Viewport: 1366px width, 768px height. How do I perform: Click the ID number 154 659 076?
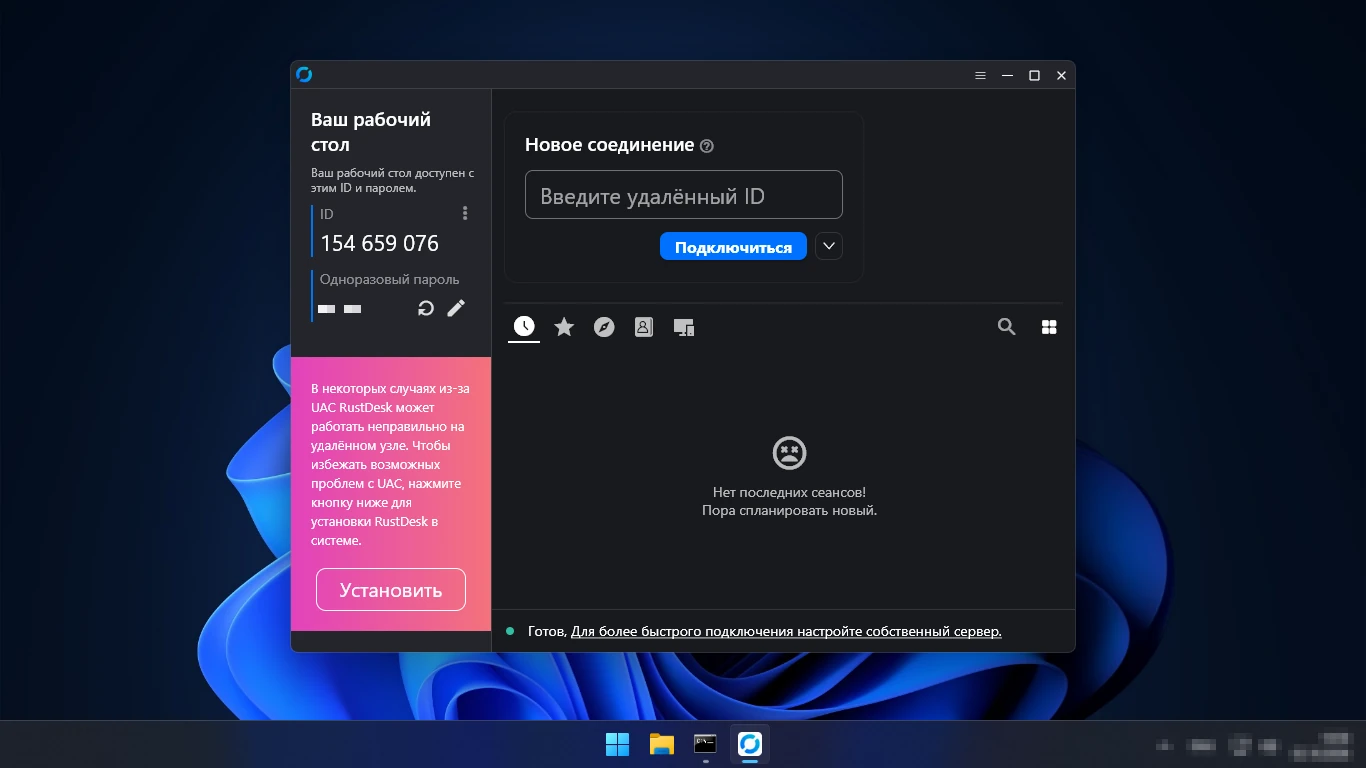click(x=379, y=243)
